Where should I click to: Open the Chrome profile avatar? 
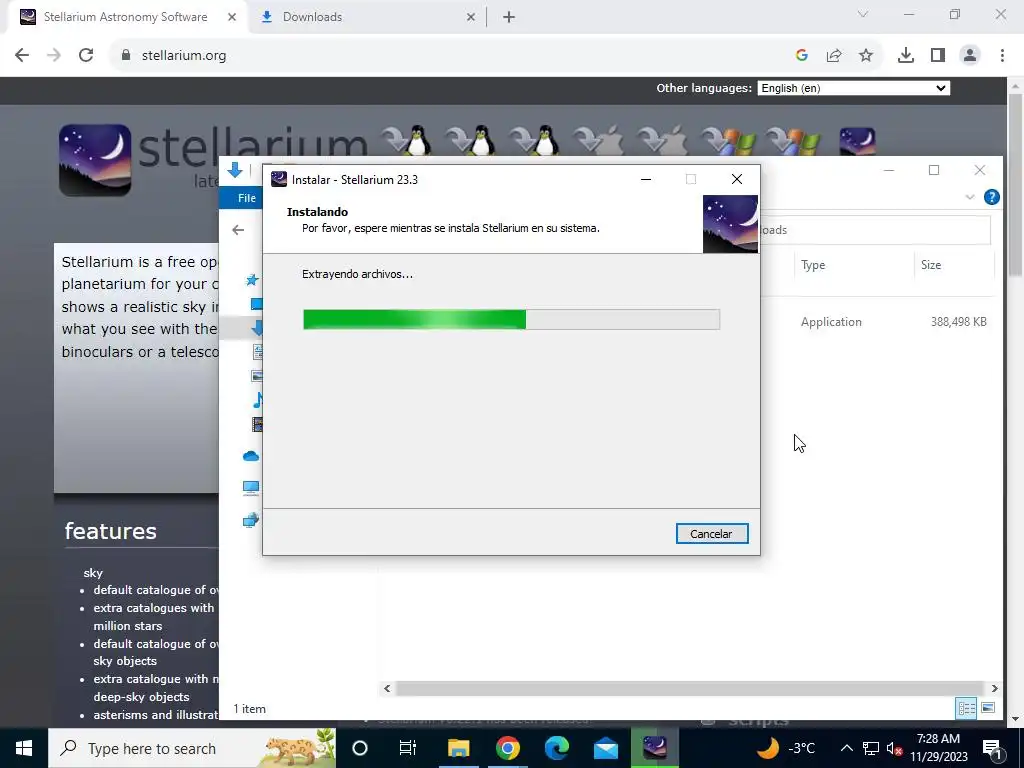[x=970, y=56]
